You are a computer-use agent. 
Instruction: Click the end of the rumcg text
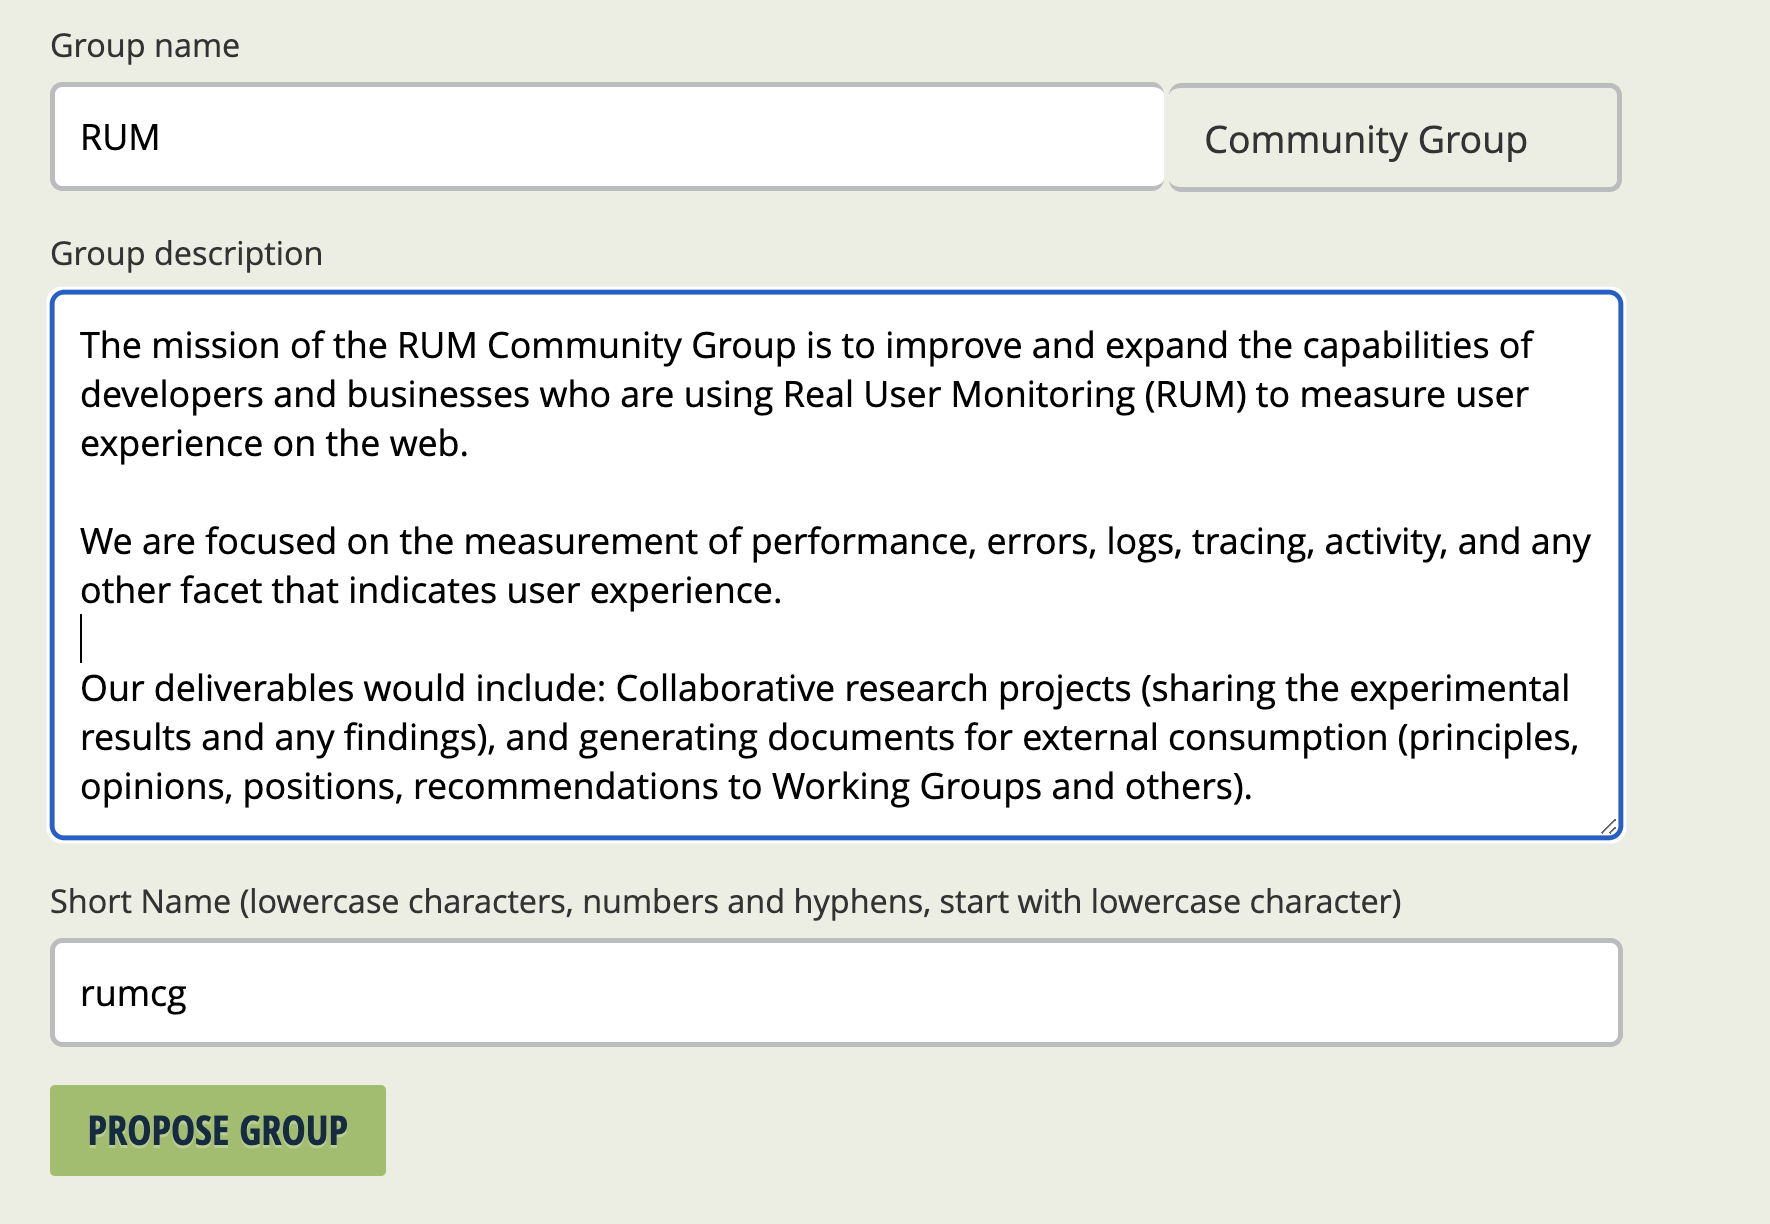(x=190, y=992)
